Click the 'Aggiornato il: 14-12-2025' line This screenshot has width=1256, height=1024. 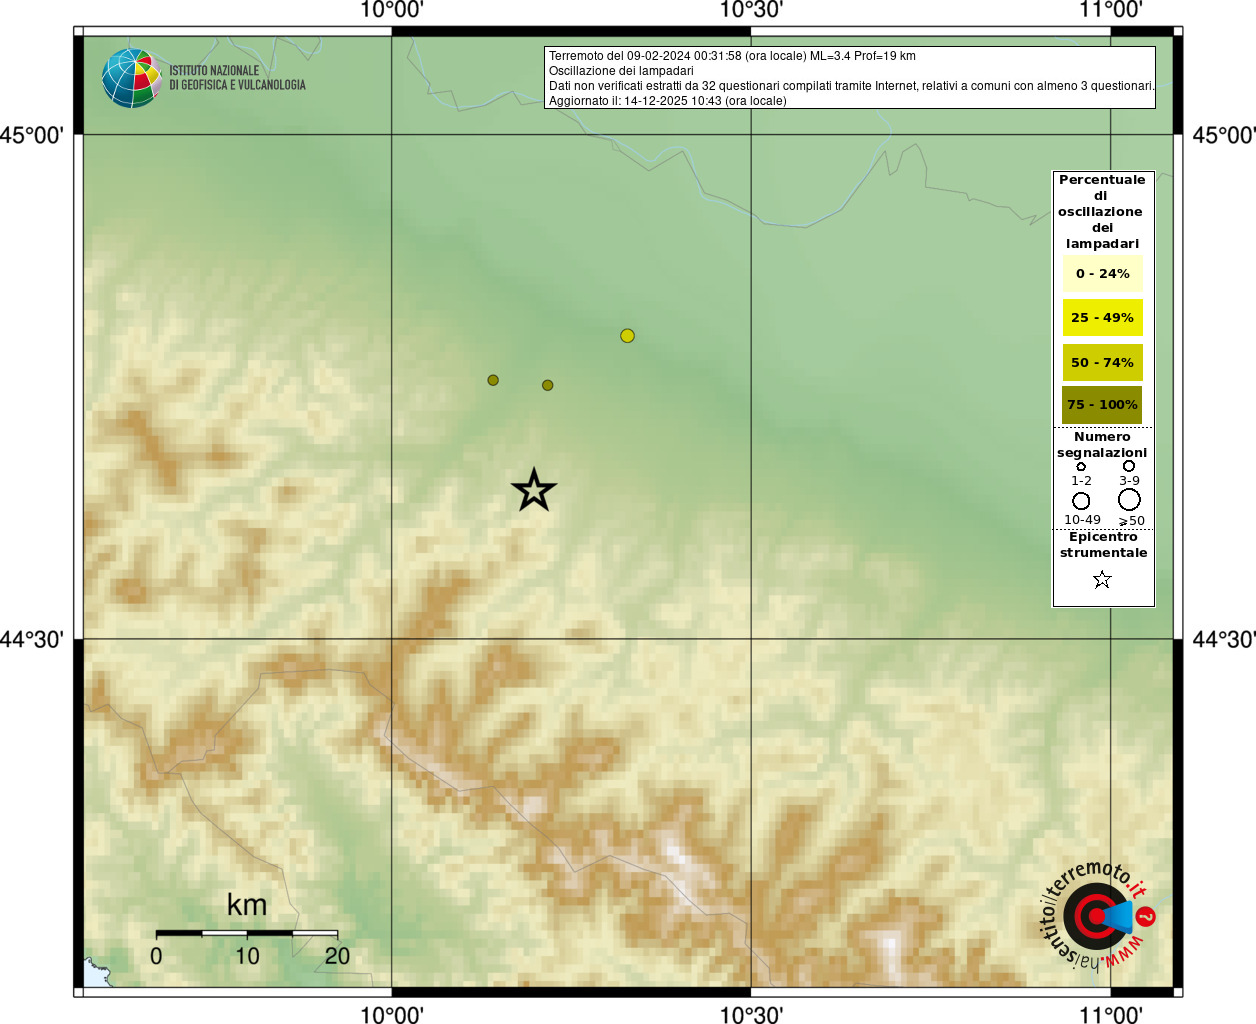click(x=668, y=101)
